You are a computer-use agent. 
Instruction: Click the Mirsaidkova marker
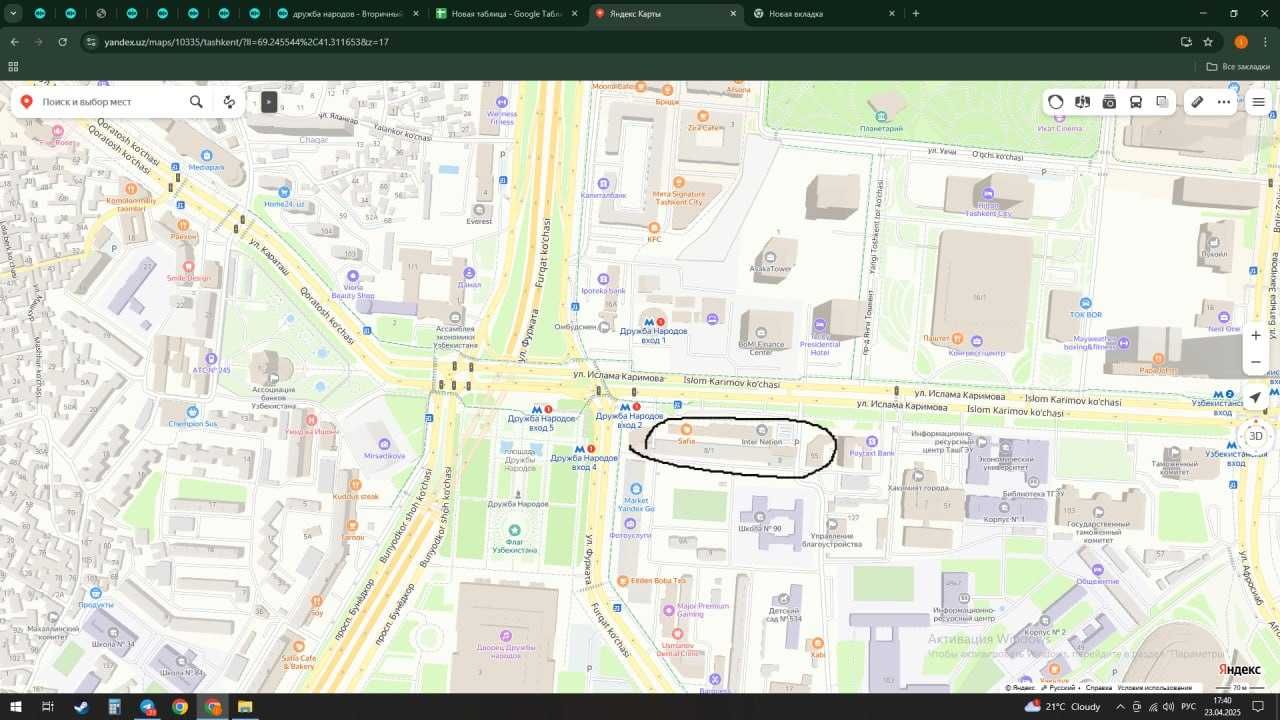pyautogui.click(x=384, y=444)
